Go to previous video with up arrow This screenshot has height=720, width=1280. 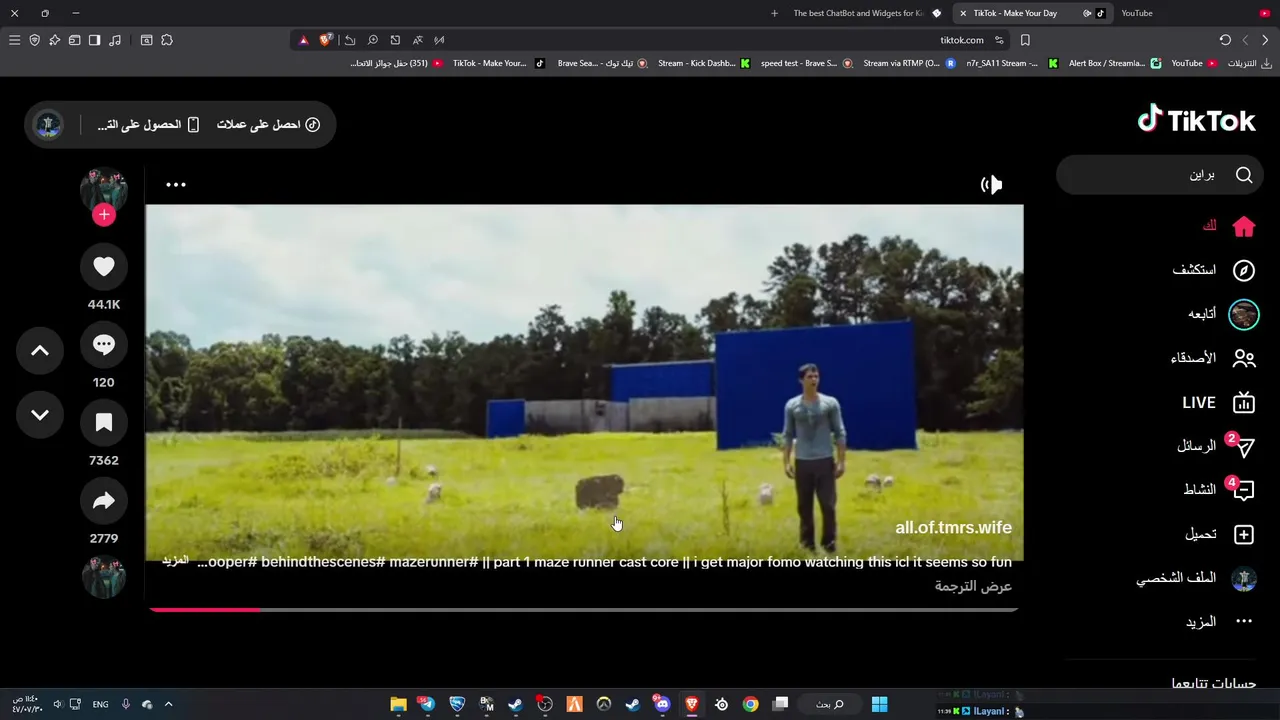coord(40,351)
